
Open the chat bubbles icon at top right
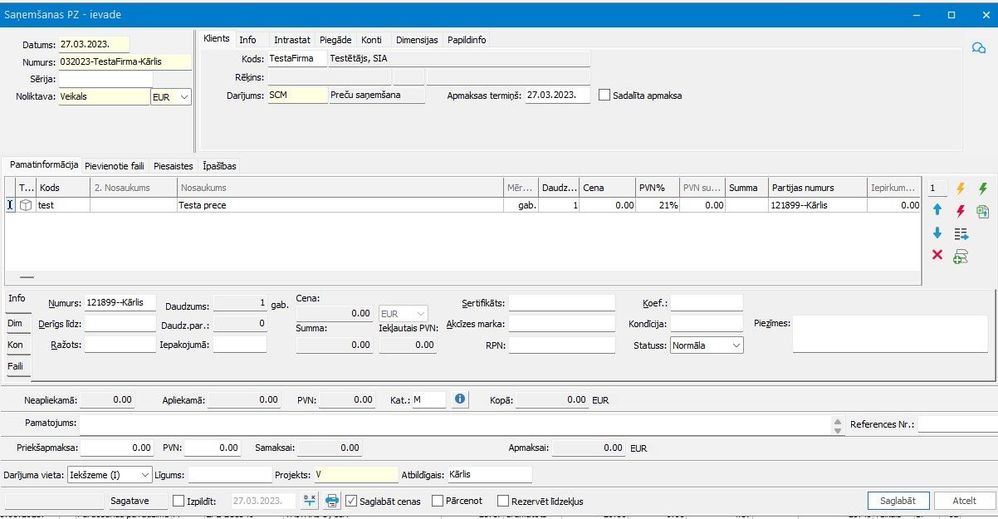click(978, 48)
